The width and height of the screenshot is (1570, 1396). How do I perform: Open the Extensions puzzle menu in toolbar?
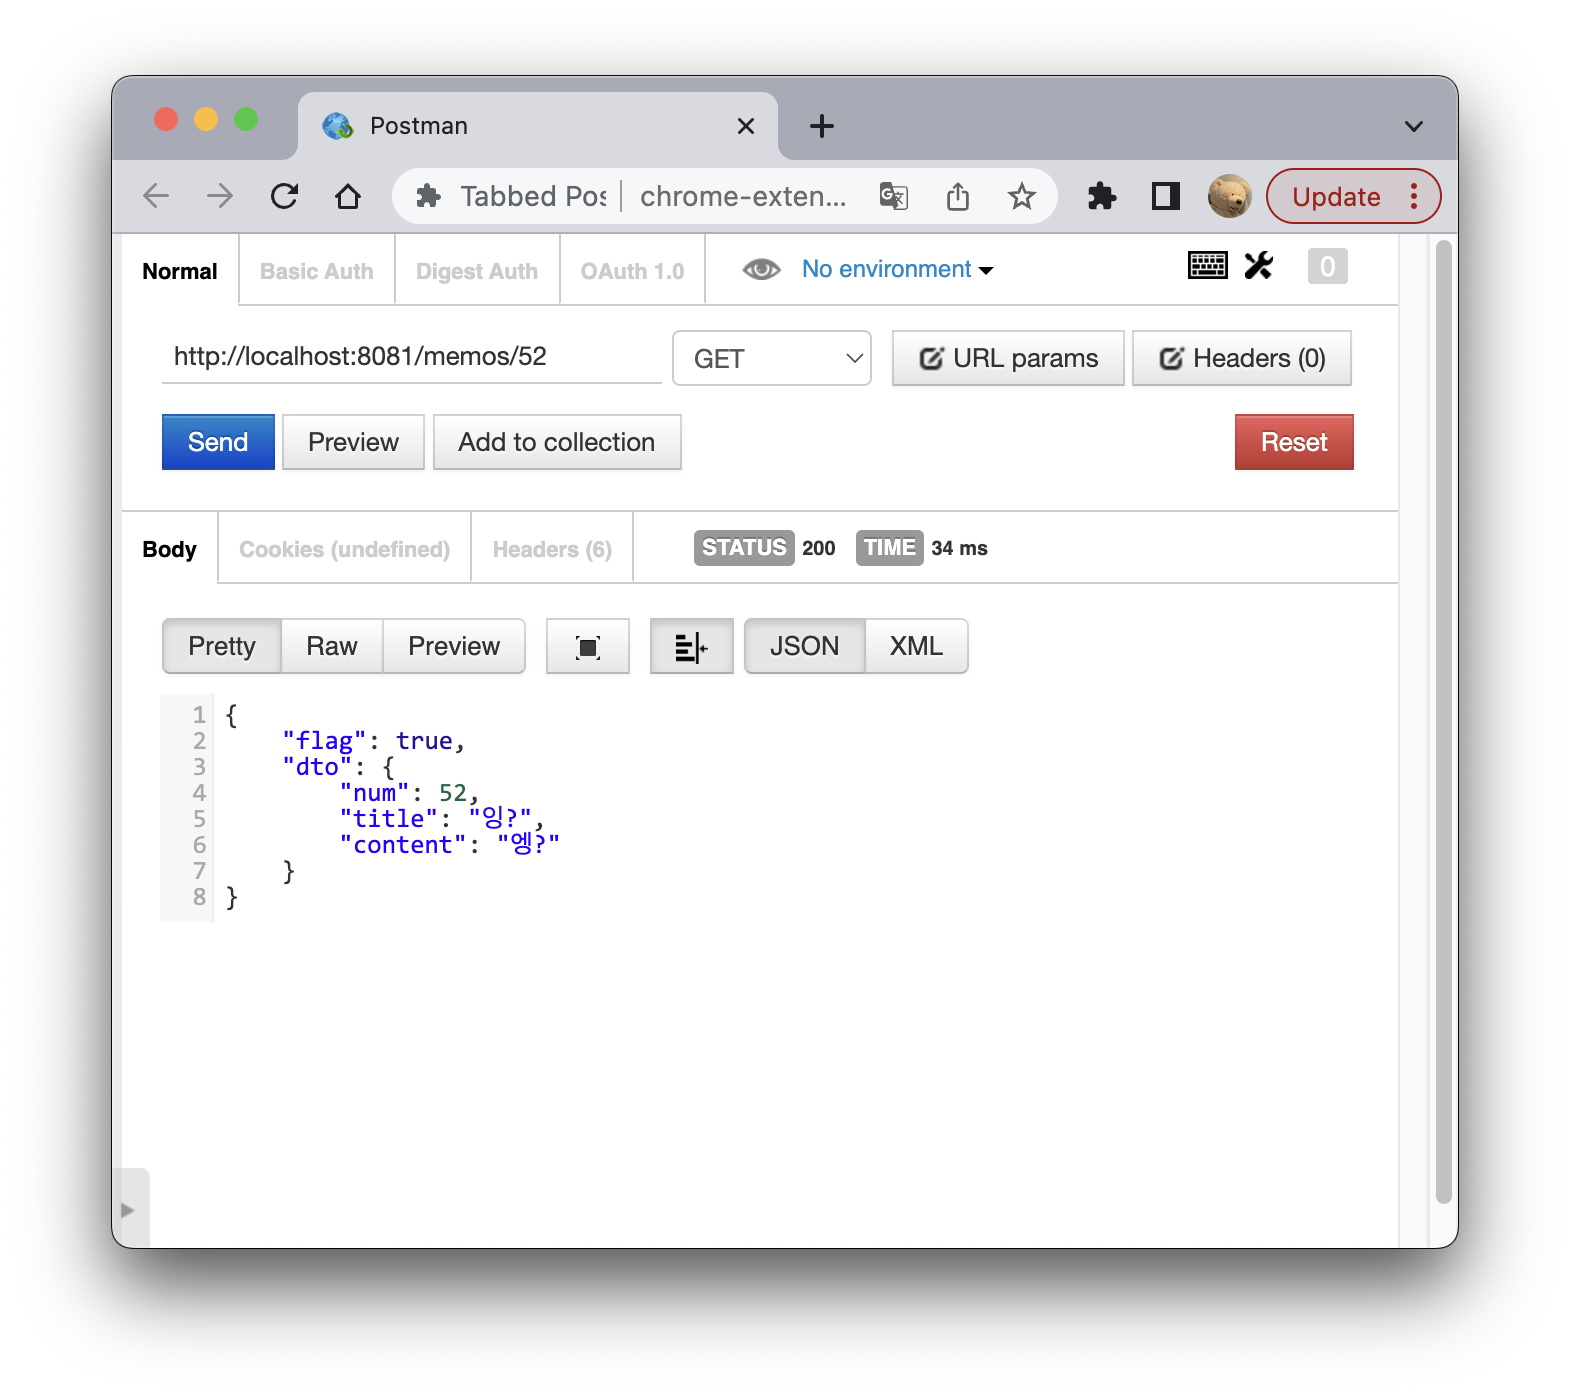[x=1102, y=196]
